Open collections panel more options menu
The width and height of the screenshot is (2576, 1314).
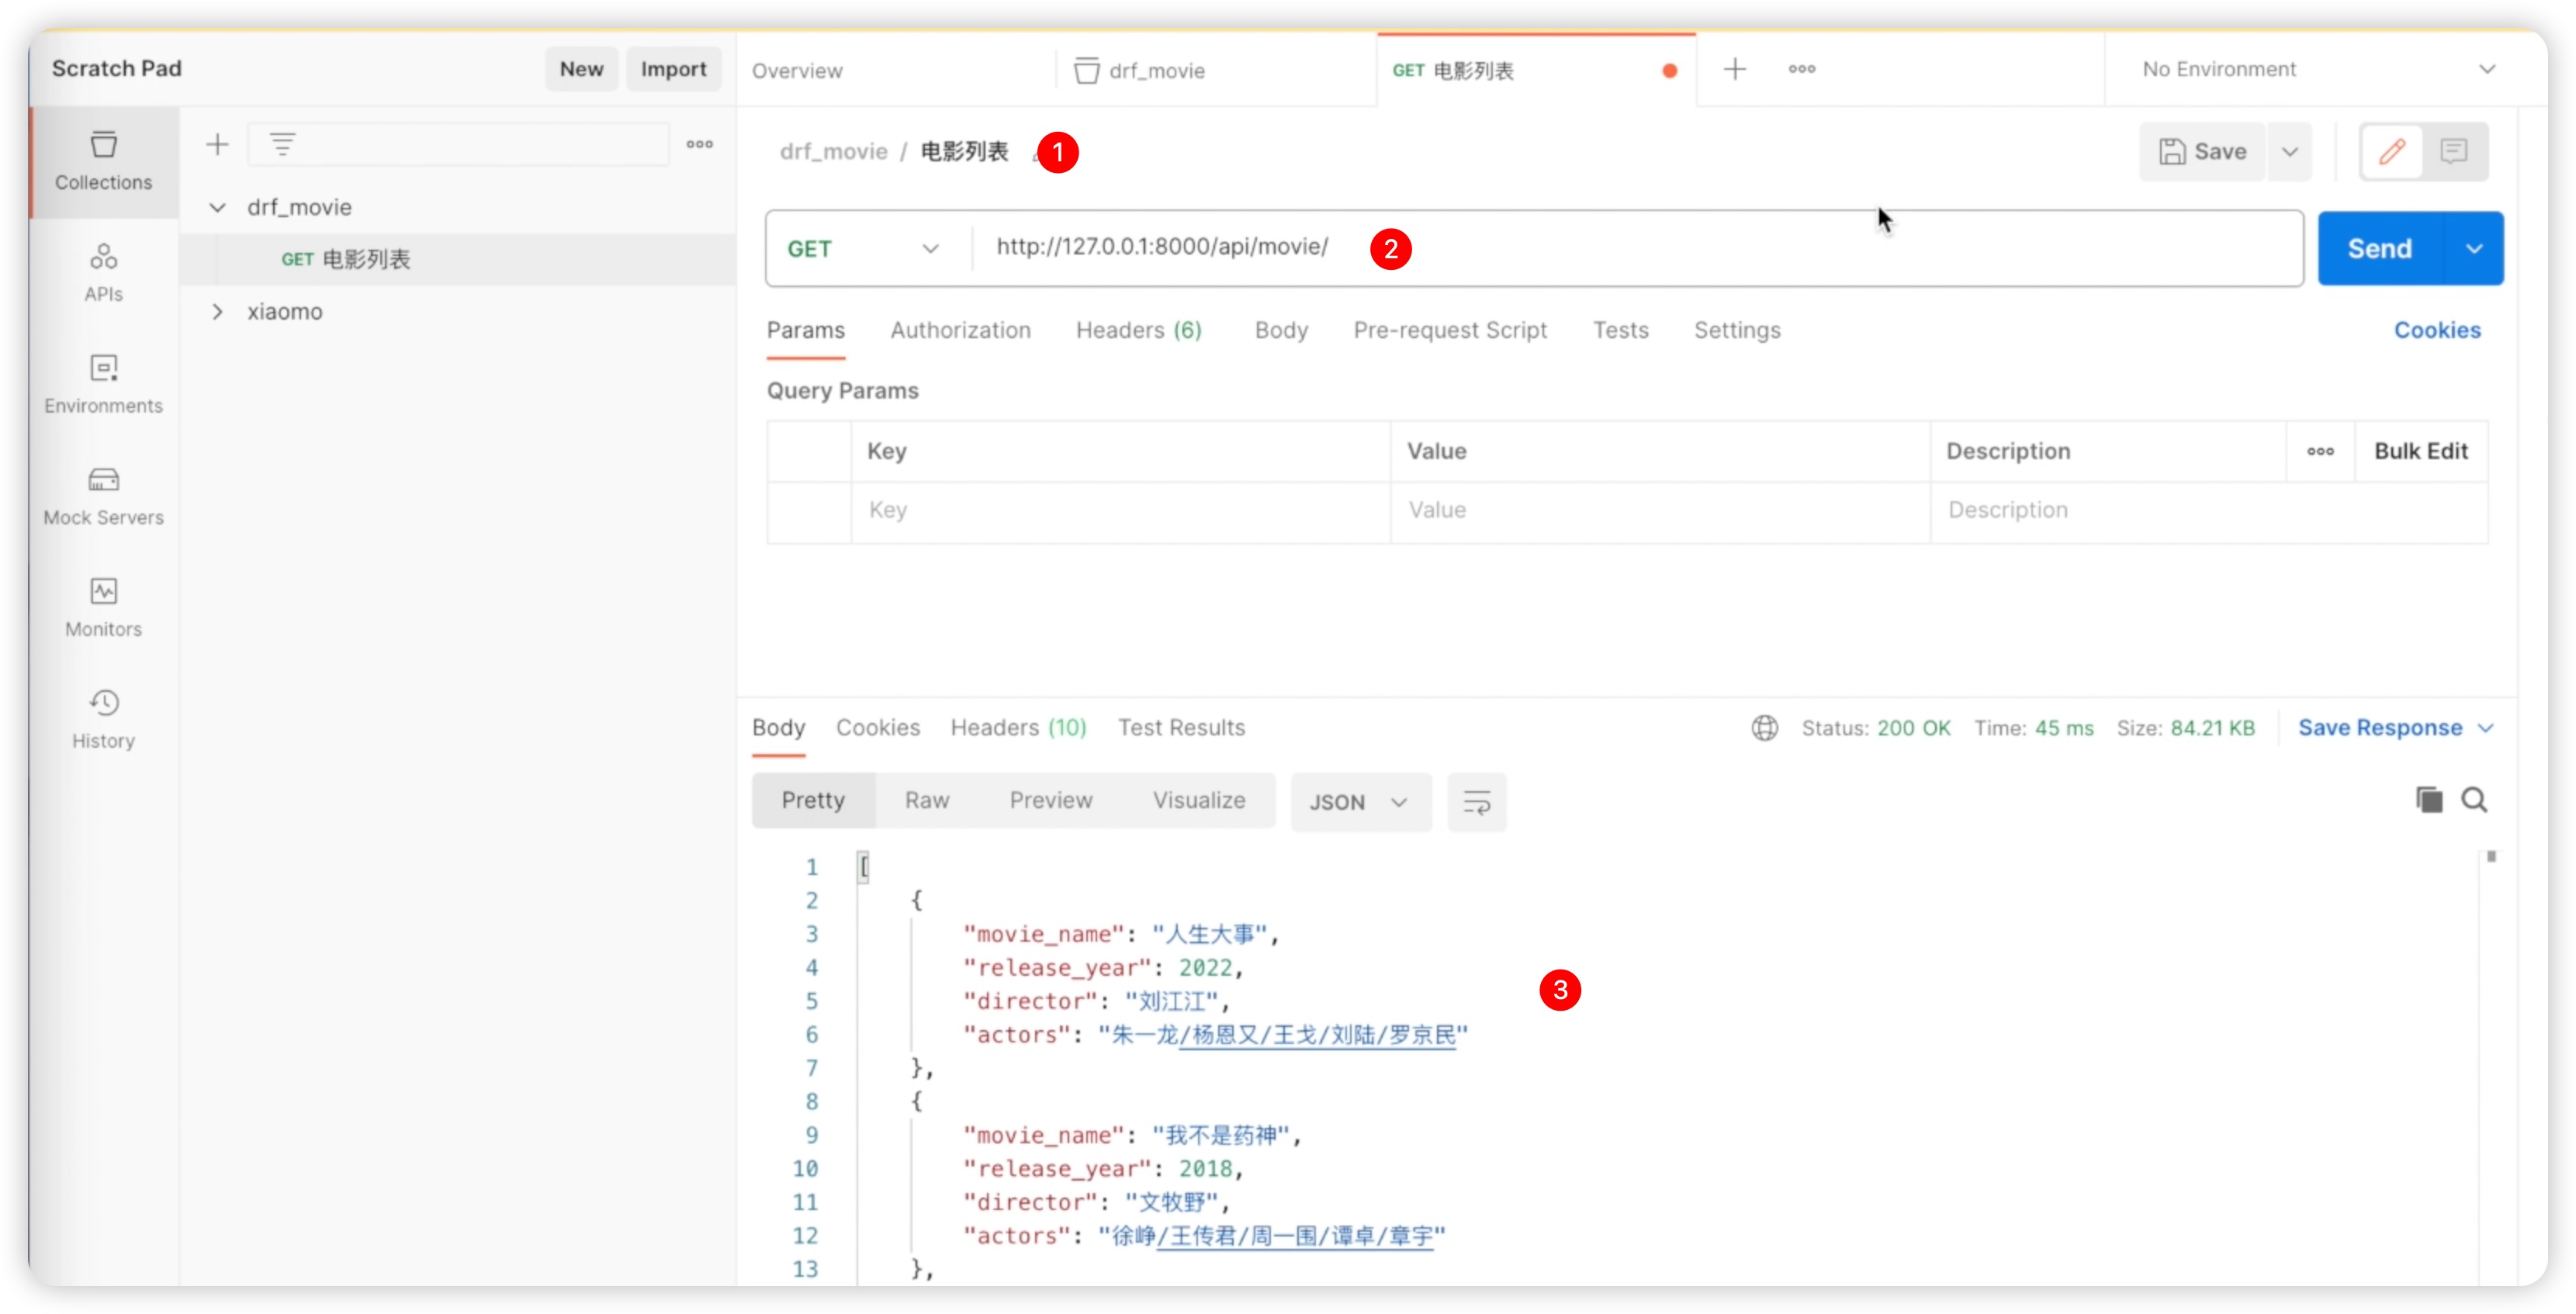click(x=700, y=145)
